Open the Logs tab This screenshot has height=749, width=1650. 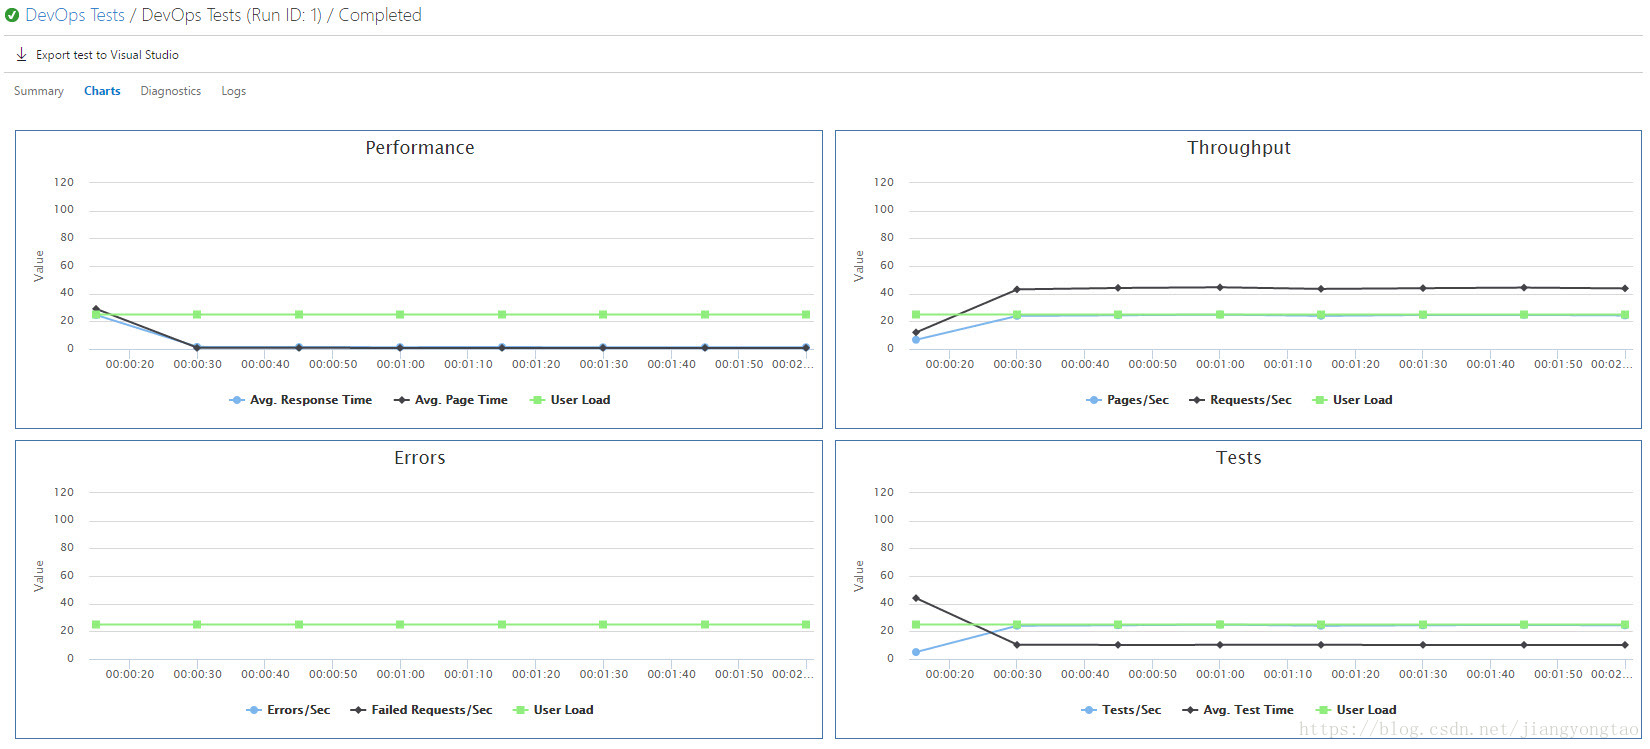[x=233, y=91]
